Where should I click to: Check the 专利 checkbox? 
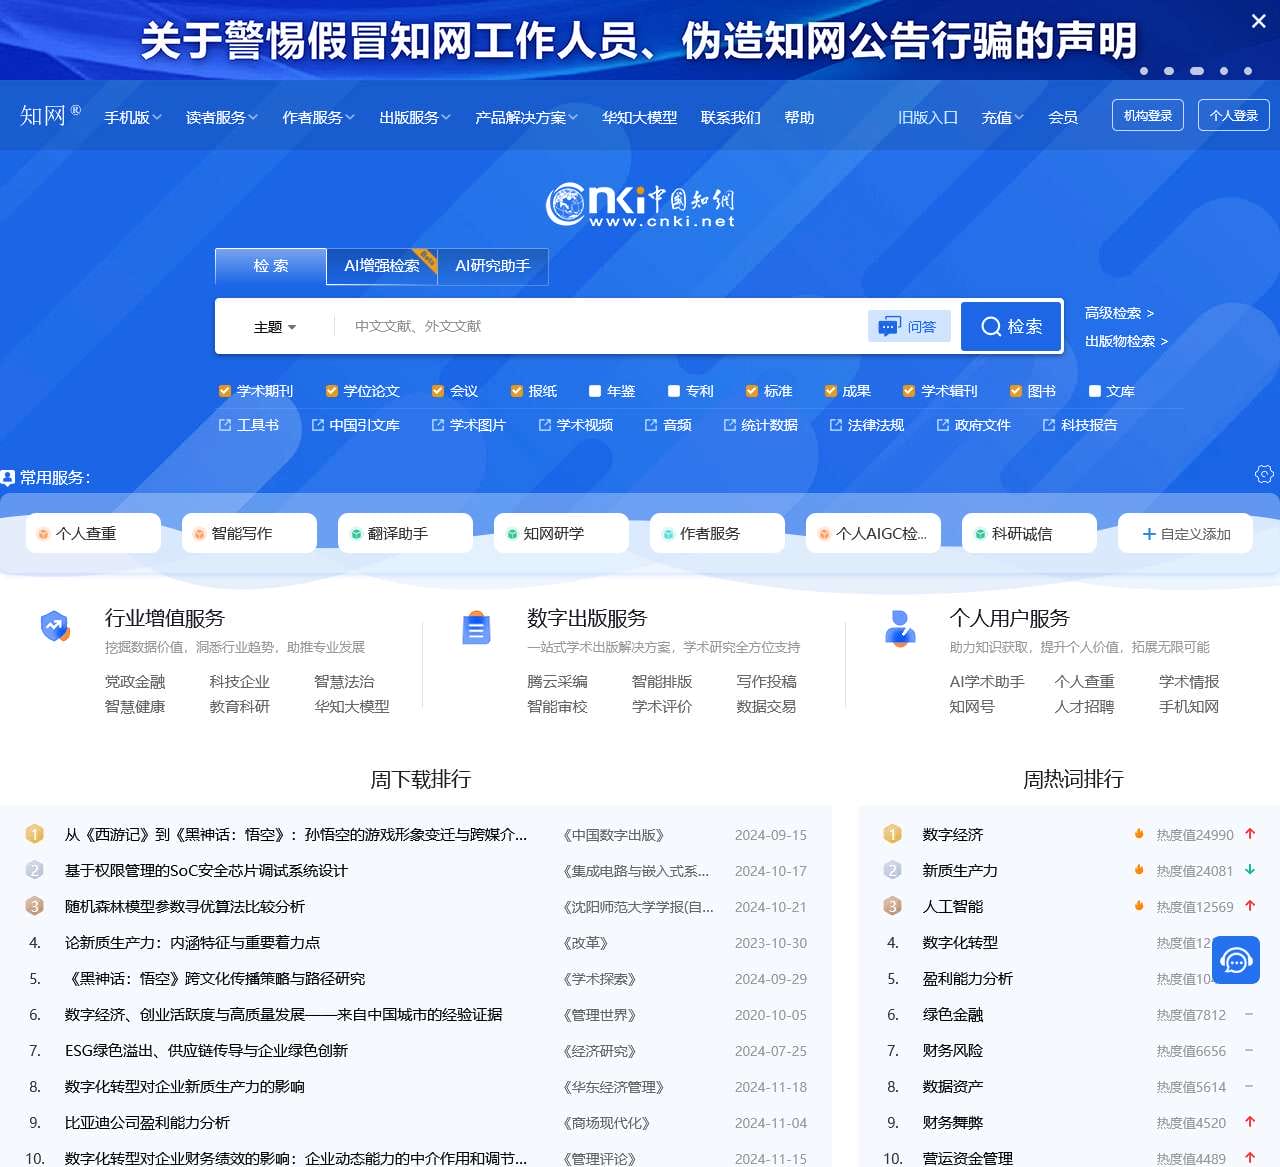click(674, 391)
